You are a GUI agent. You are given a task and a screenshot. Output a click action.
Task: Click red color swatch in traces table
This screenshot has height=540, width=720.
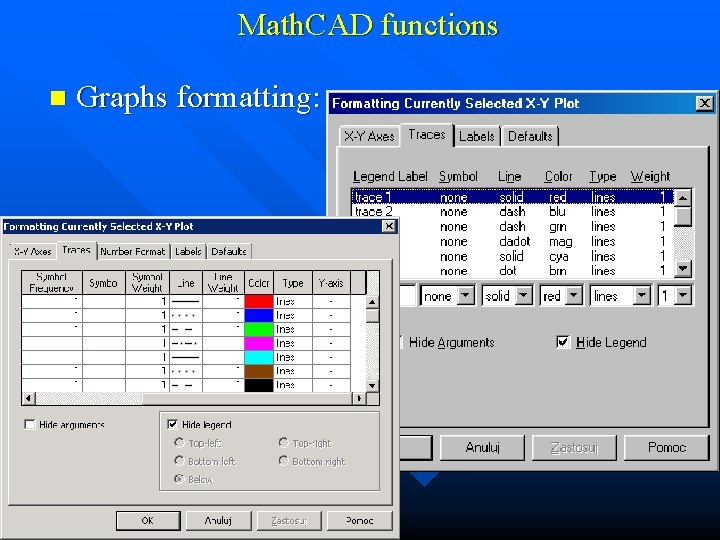click(259, 301)
